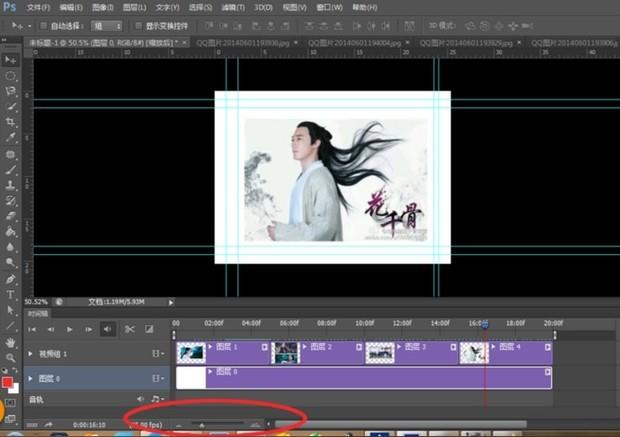Viewport: 620px width, 437px height.
Task: Select the Crop tool
Action: tap(11, 122)
